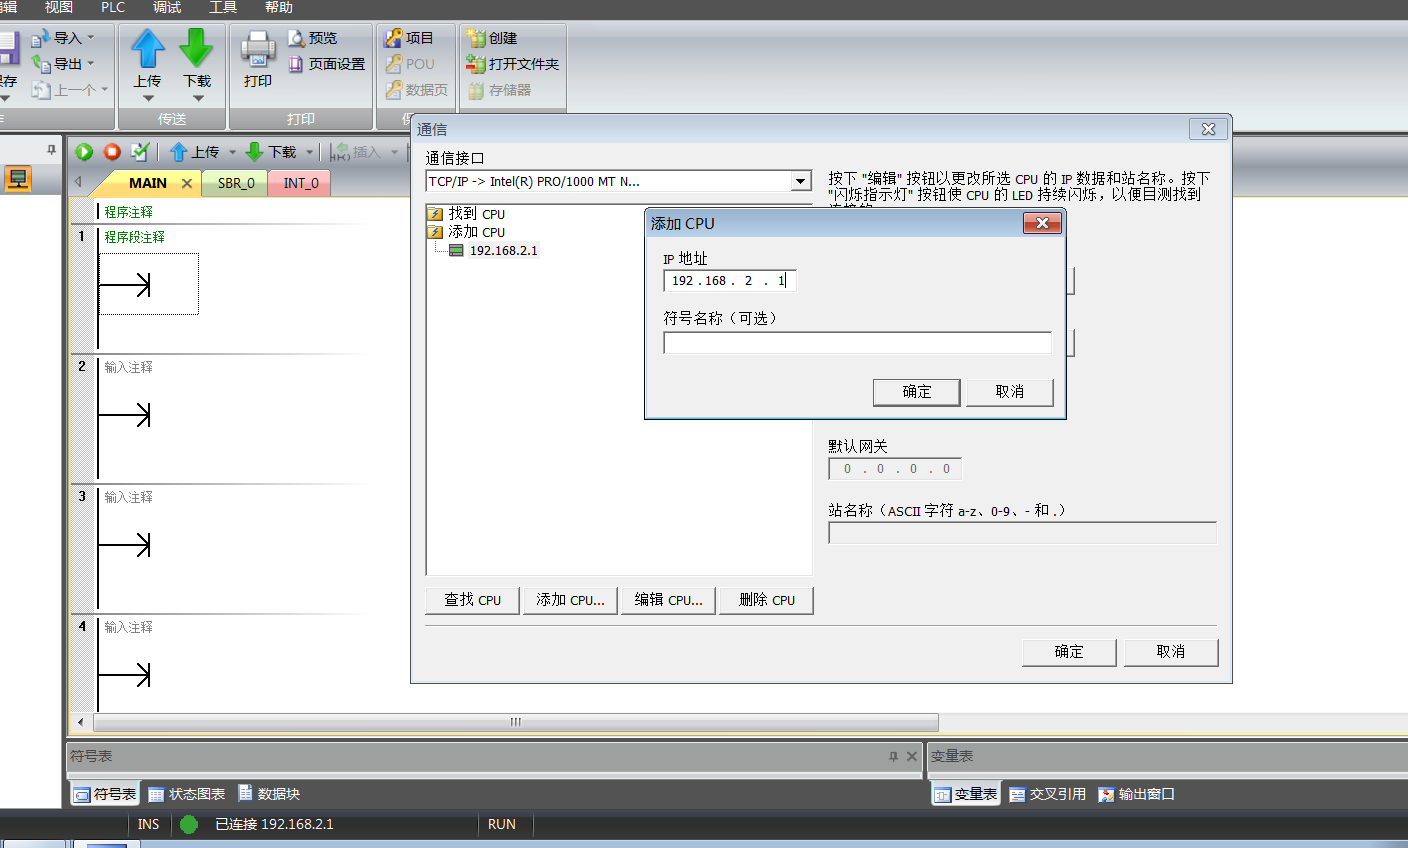Confirm Add CPU dialog with 确定

point(917,392)
